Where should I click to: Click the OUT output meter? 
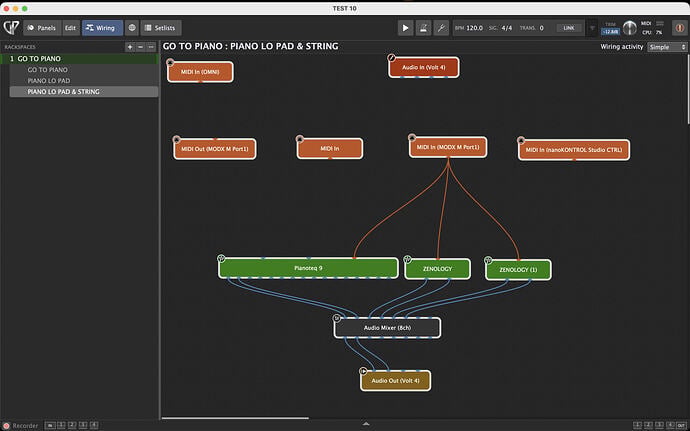pos(681,425)
